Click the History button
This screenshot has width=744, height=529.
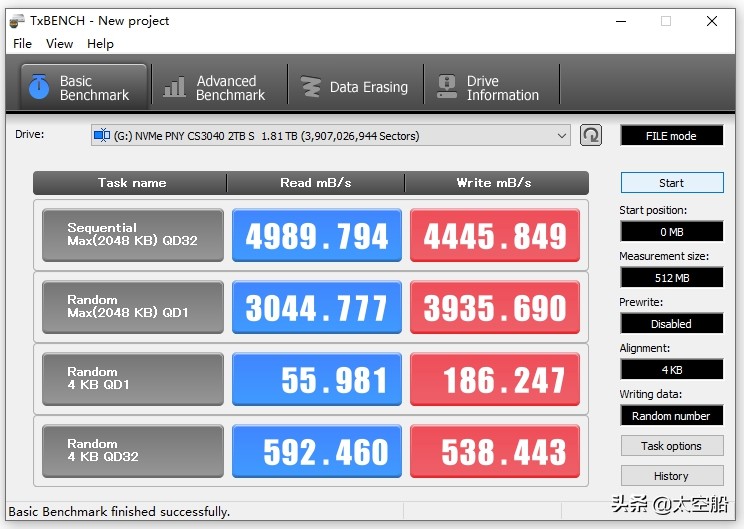pos(671,476)
